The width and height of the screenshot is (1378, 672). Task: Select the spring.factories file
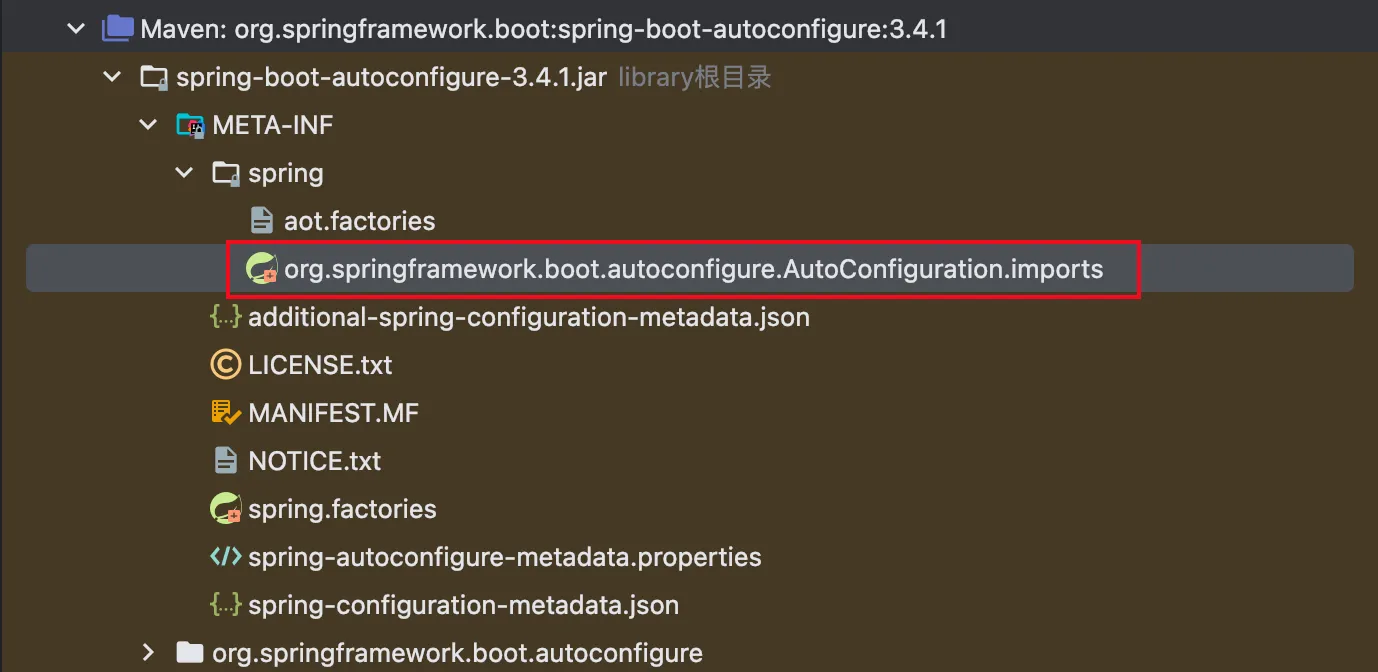coord(343,508)
